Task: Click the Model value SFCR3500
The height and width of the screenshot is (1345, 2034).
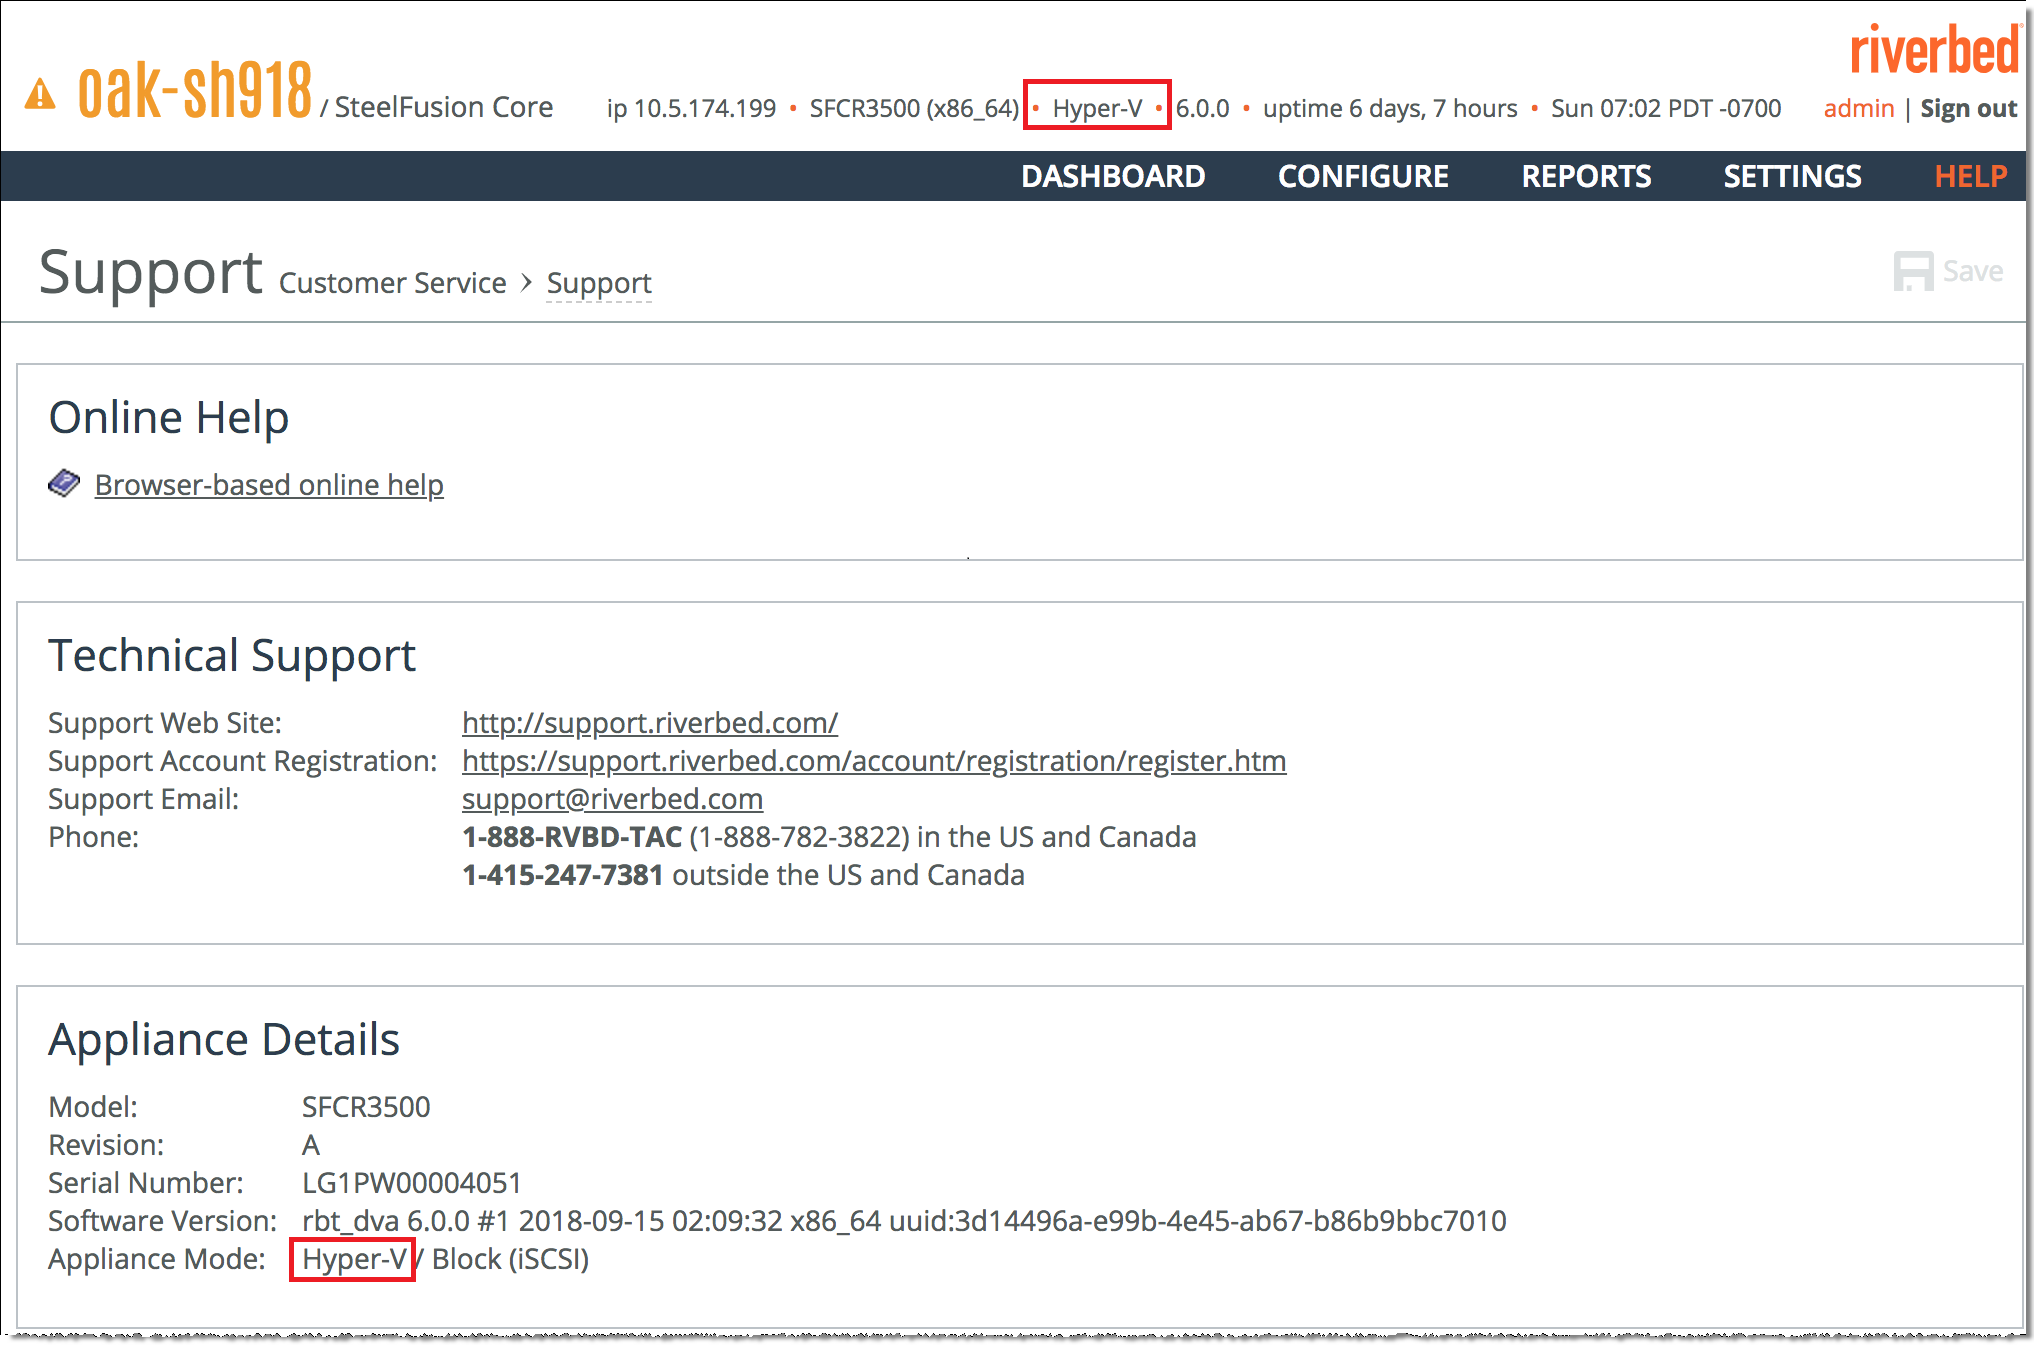Action: pos(366,1106)
